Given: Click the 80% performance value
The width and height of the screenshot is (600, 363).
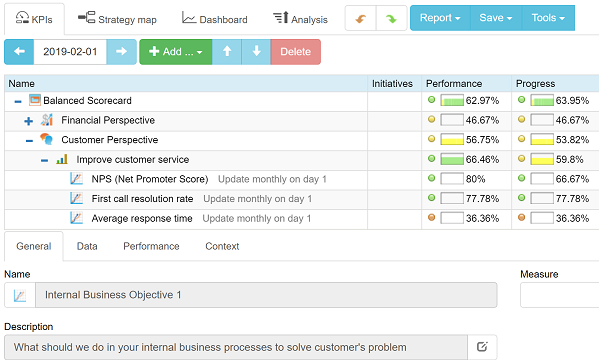Looking at the screenshot, I should [x=475, y=179].
